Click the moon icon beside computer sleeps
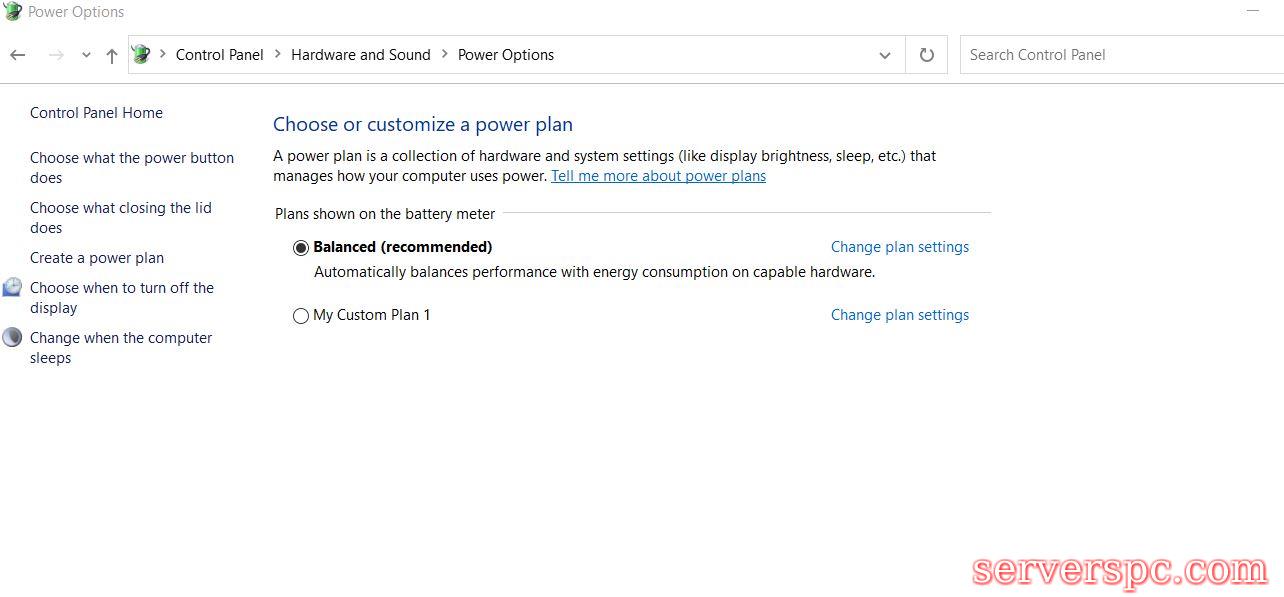The height and width of the screenshot is (597, 1284). (12, 338)
